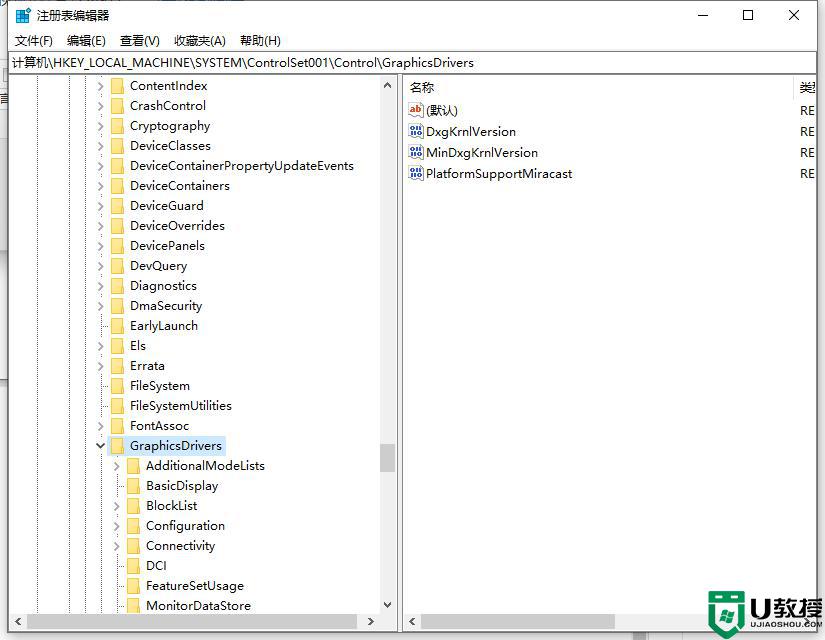Select the DeviceClasses folder icon
The width and height of the screenshot is (825, 640).
click(118, 146)
